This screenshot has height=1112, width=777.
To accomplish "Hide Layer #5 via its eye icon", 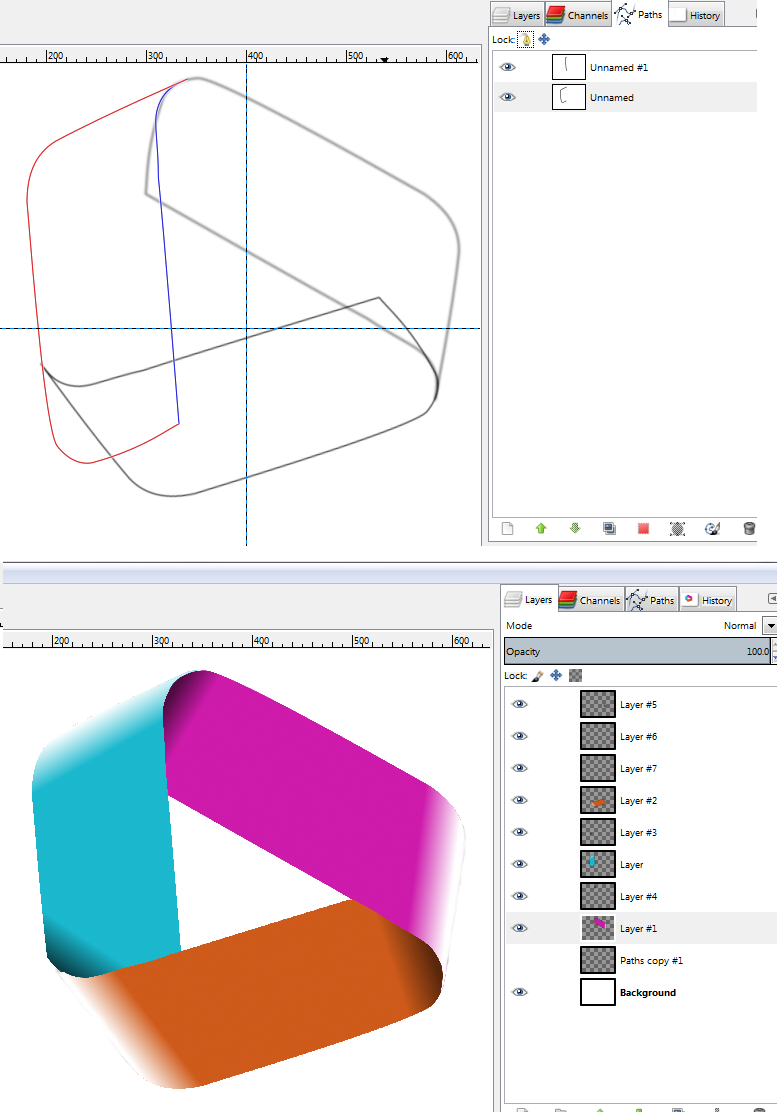I will click(520, 704).
